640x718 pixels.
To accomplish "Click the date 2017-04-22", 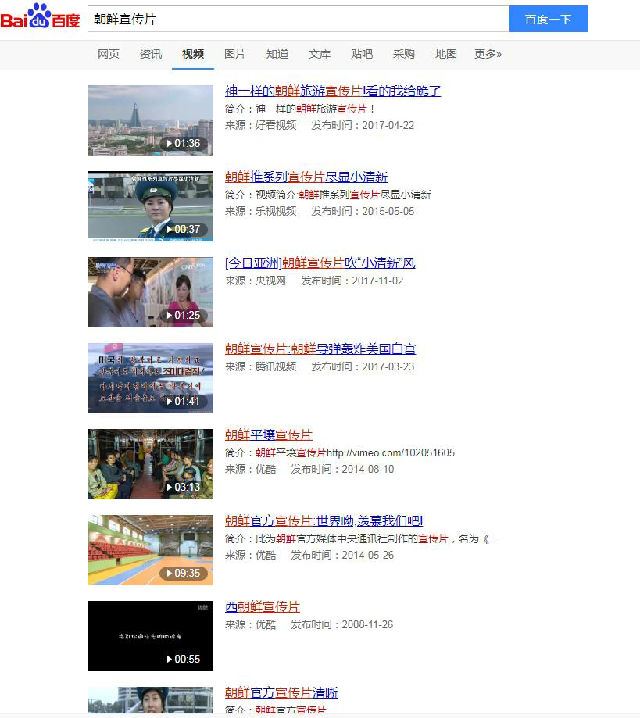I will 388,125.
